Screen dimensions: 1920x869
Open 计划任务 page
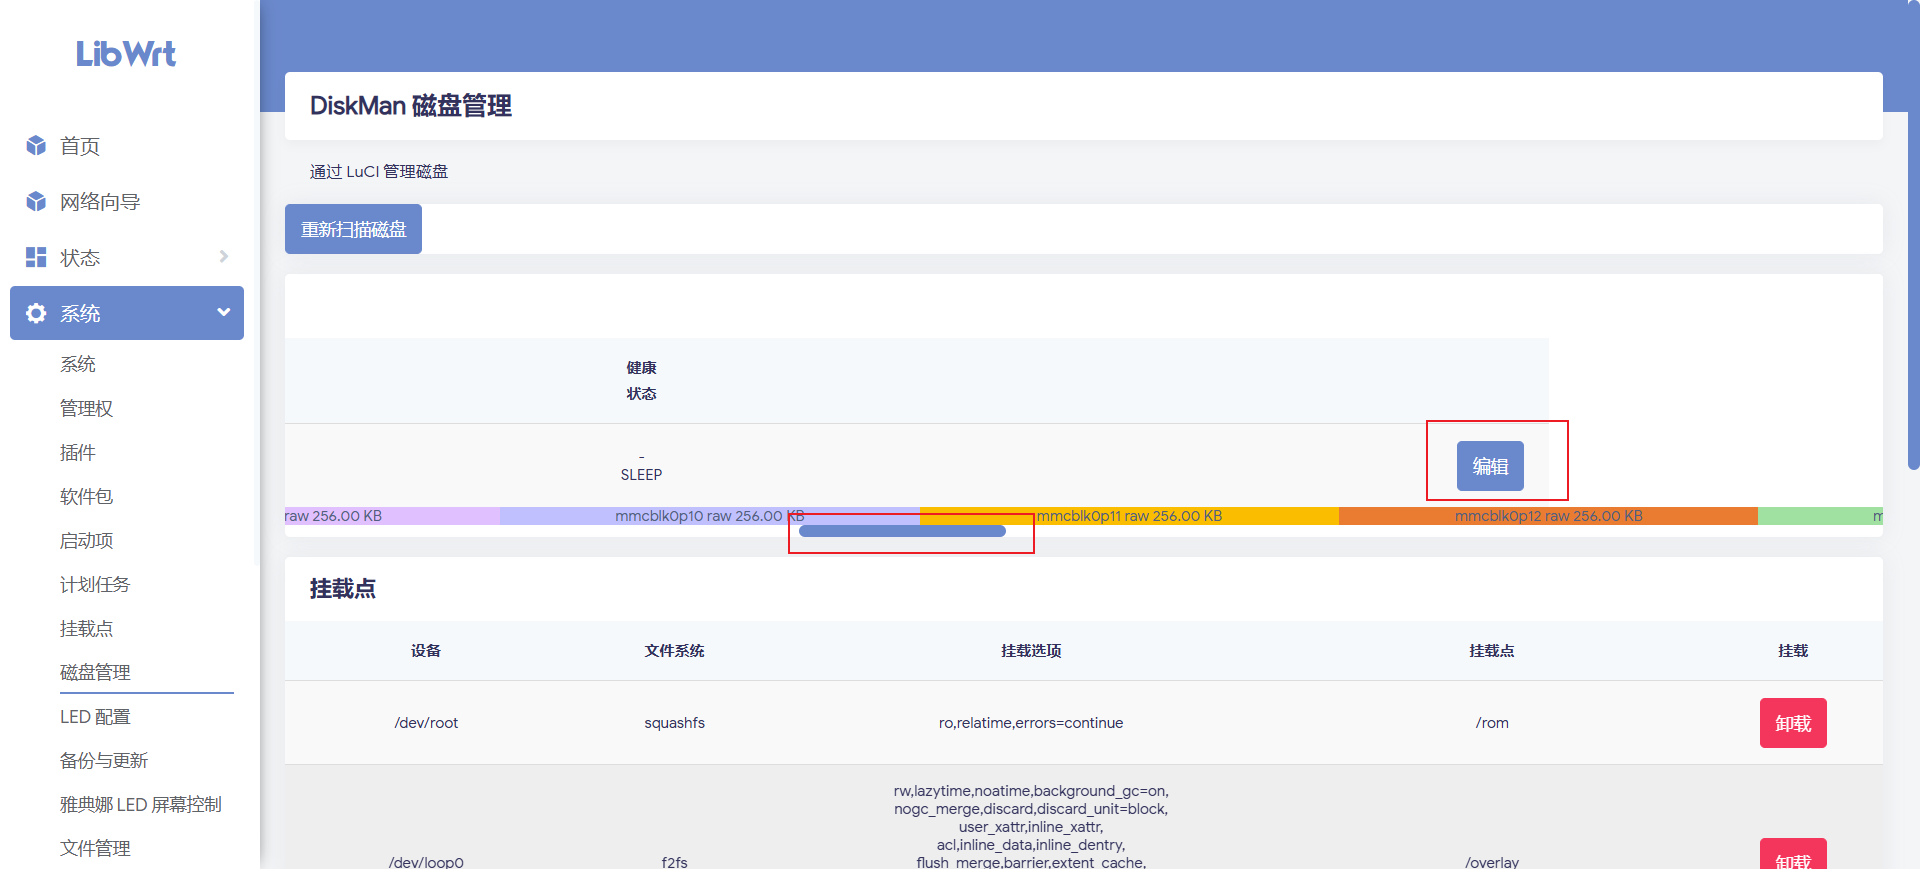coord(95,584)
